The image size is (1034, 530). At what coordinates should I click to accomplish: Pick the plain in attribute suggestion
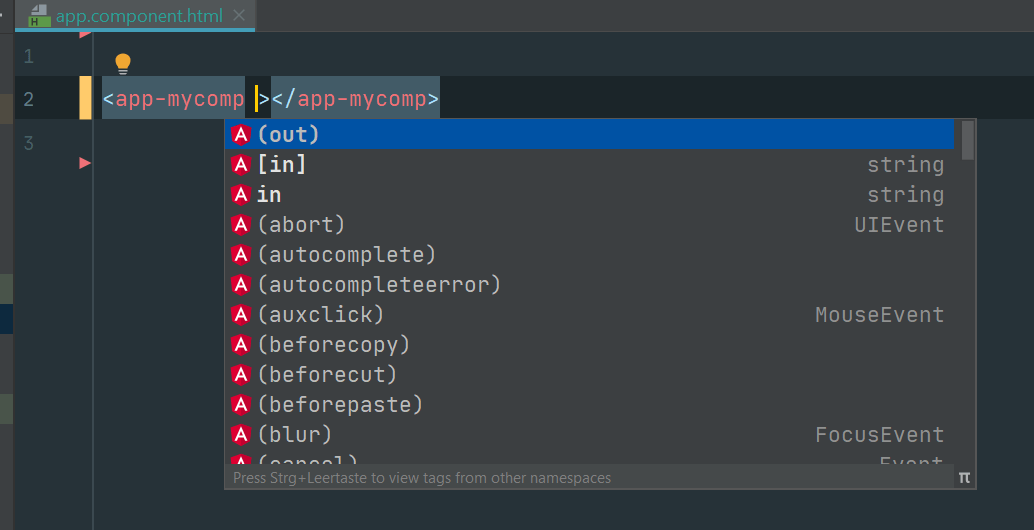[269, 194]
